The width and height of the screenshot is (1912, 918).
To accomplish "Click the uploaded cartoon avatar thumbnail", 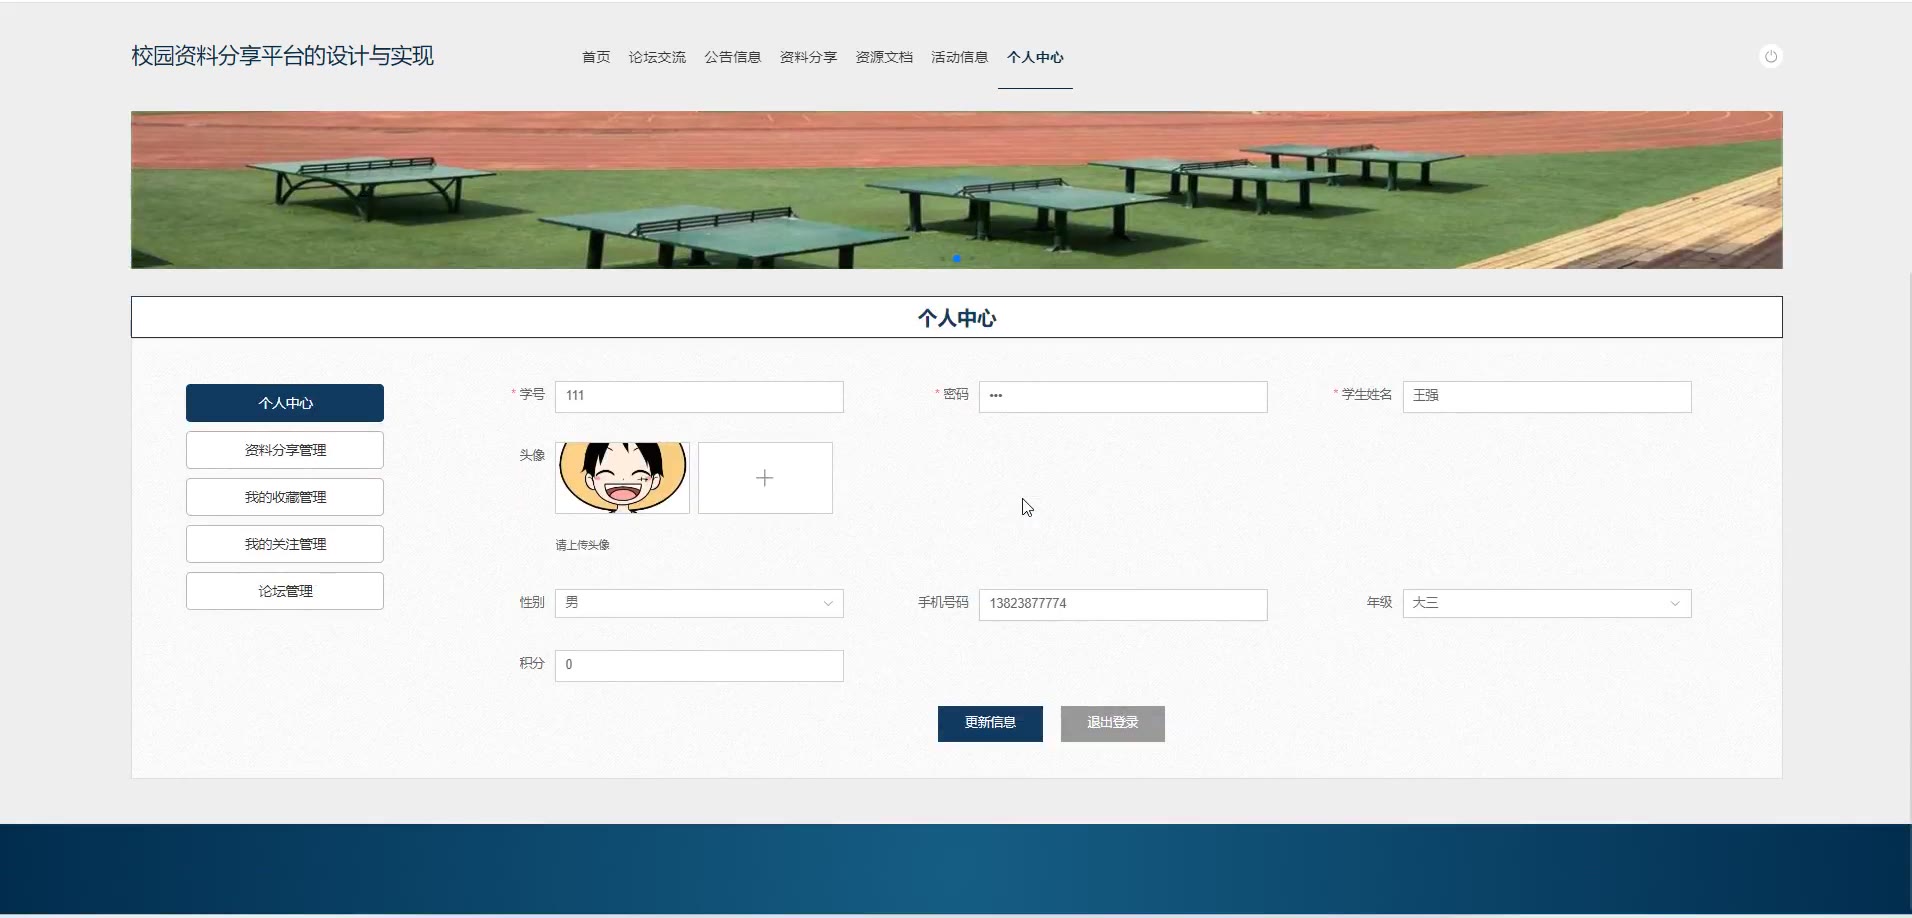I will [x=622, y=478].
